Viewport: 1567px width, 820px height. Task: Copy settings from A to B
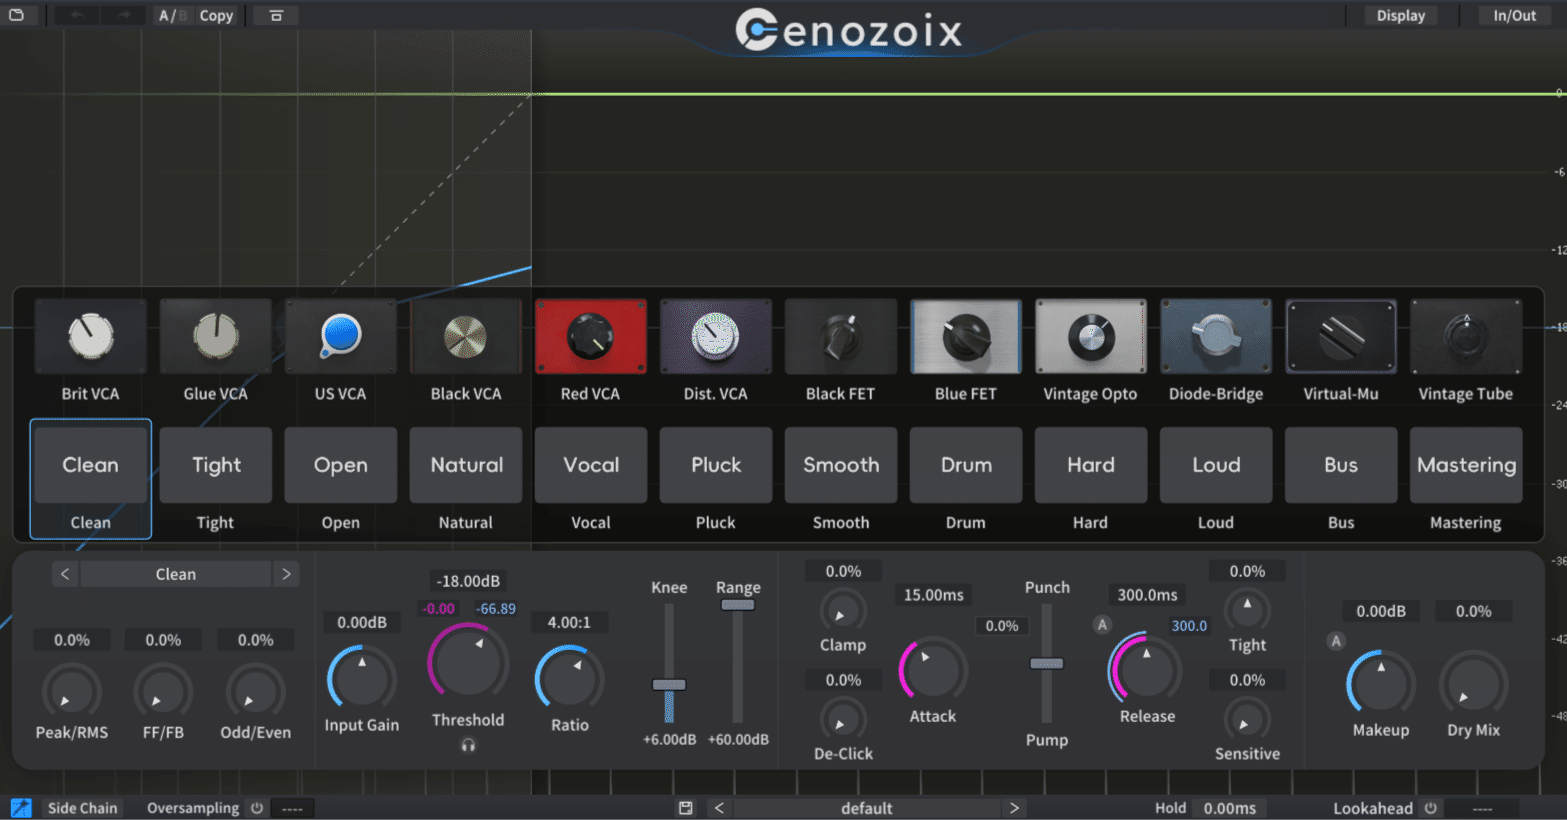coord(216,15)
